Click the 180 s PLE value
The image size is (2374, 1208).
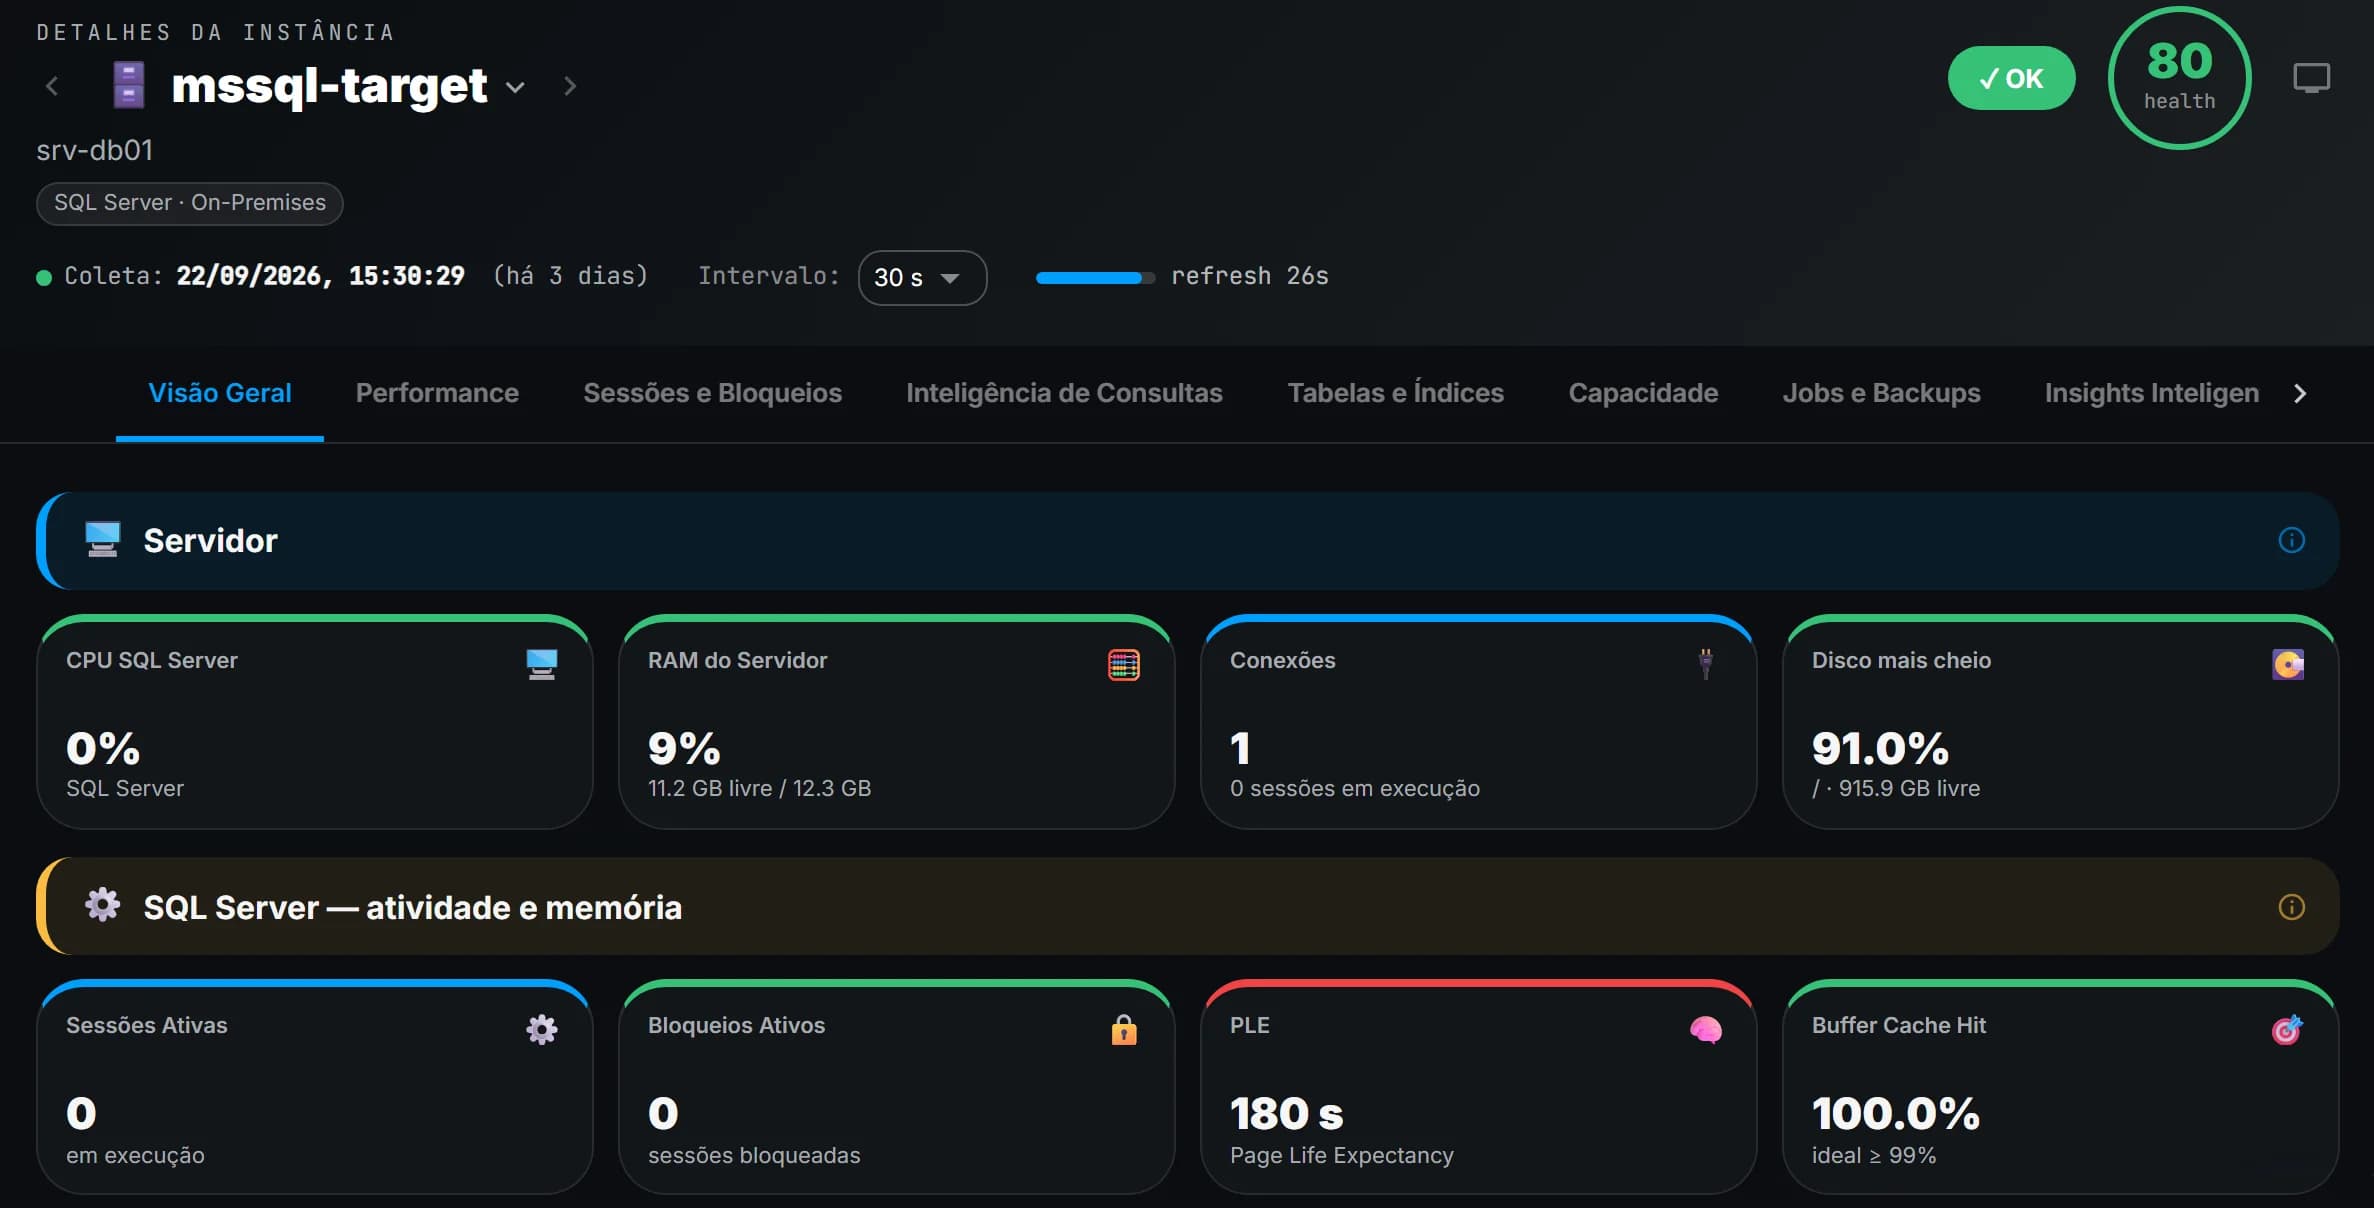click(1286, 1113)
